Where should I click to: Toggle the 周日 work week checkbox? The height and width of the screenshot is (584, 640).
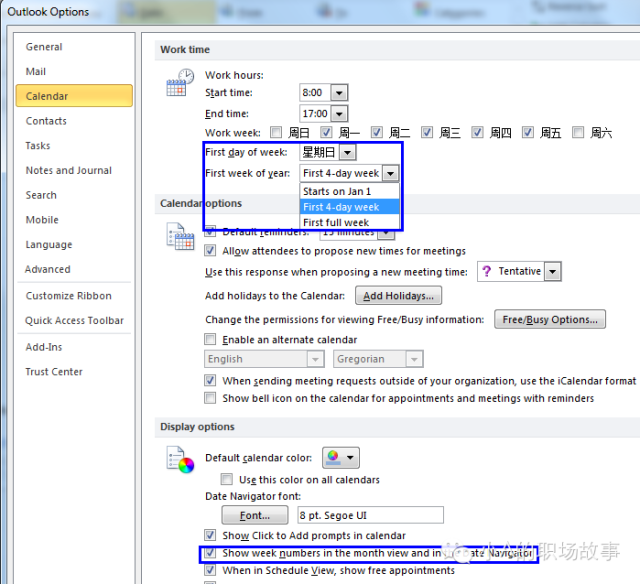[276, 132]
